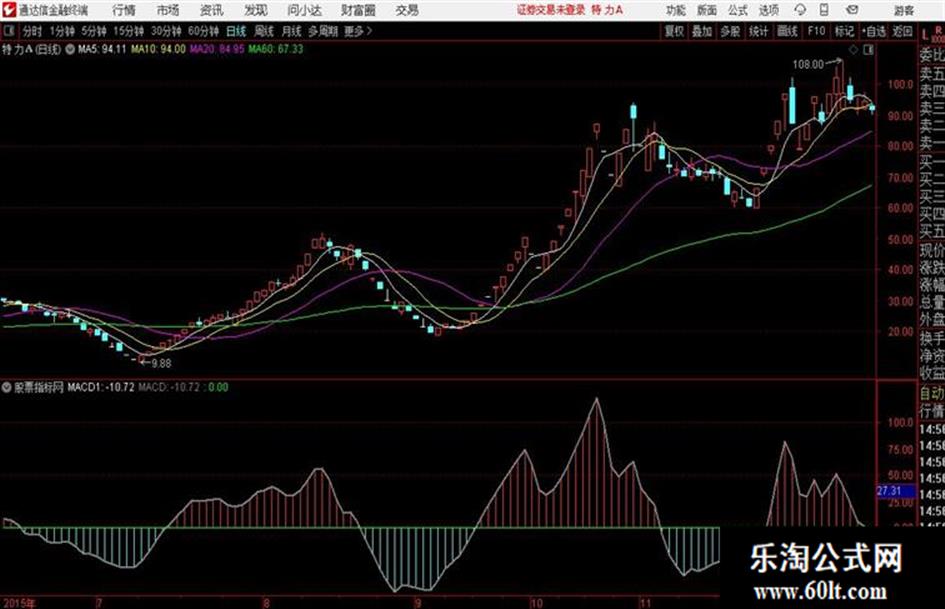945x609 pixels.
Task: Switch to 1分钟 period tab
Action: coord(61,31)
